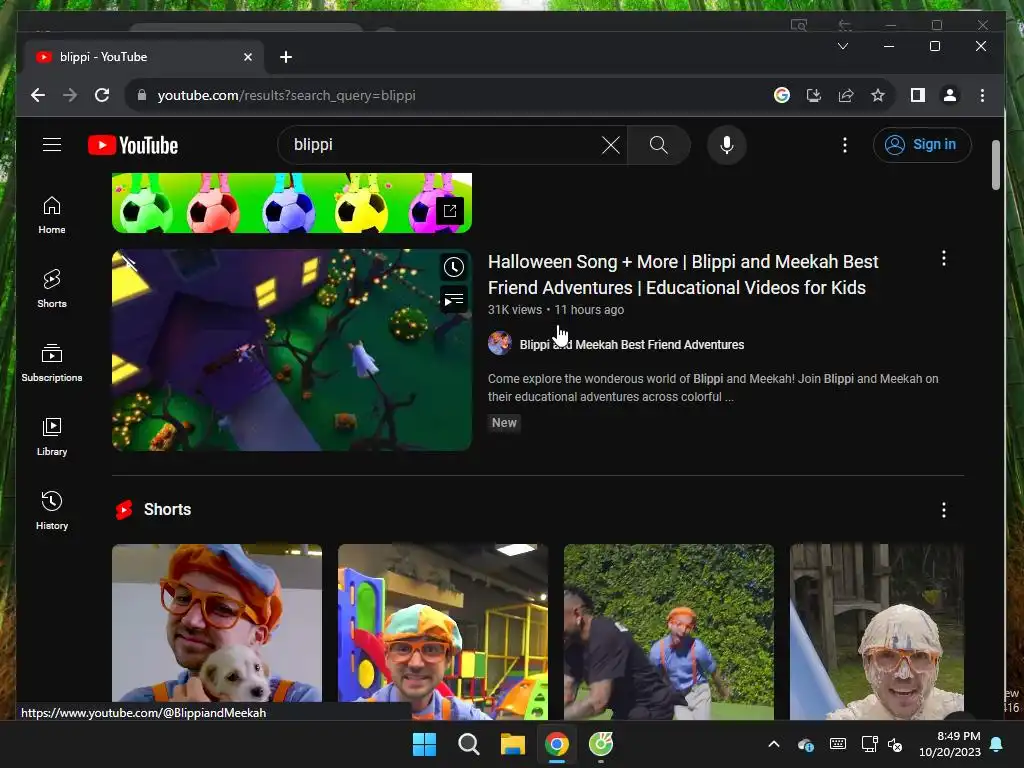
Task: Clear the blippi search query
Action: [x=611, y=145]
